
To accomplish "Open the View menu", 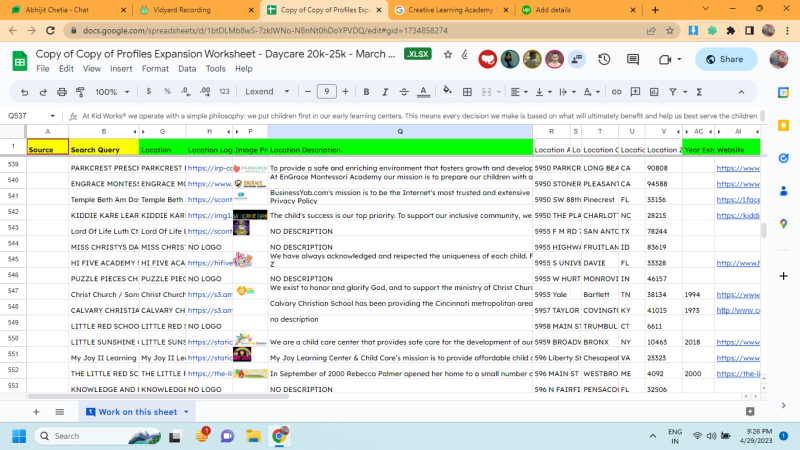I will tap(92, 69).
